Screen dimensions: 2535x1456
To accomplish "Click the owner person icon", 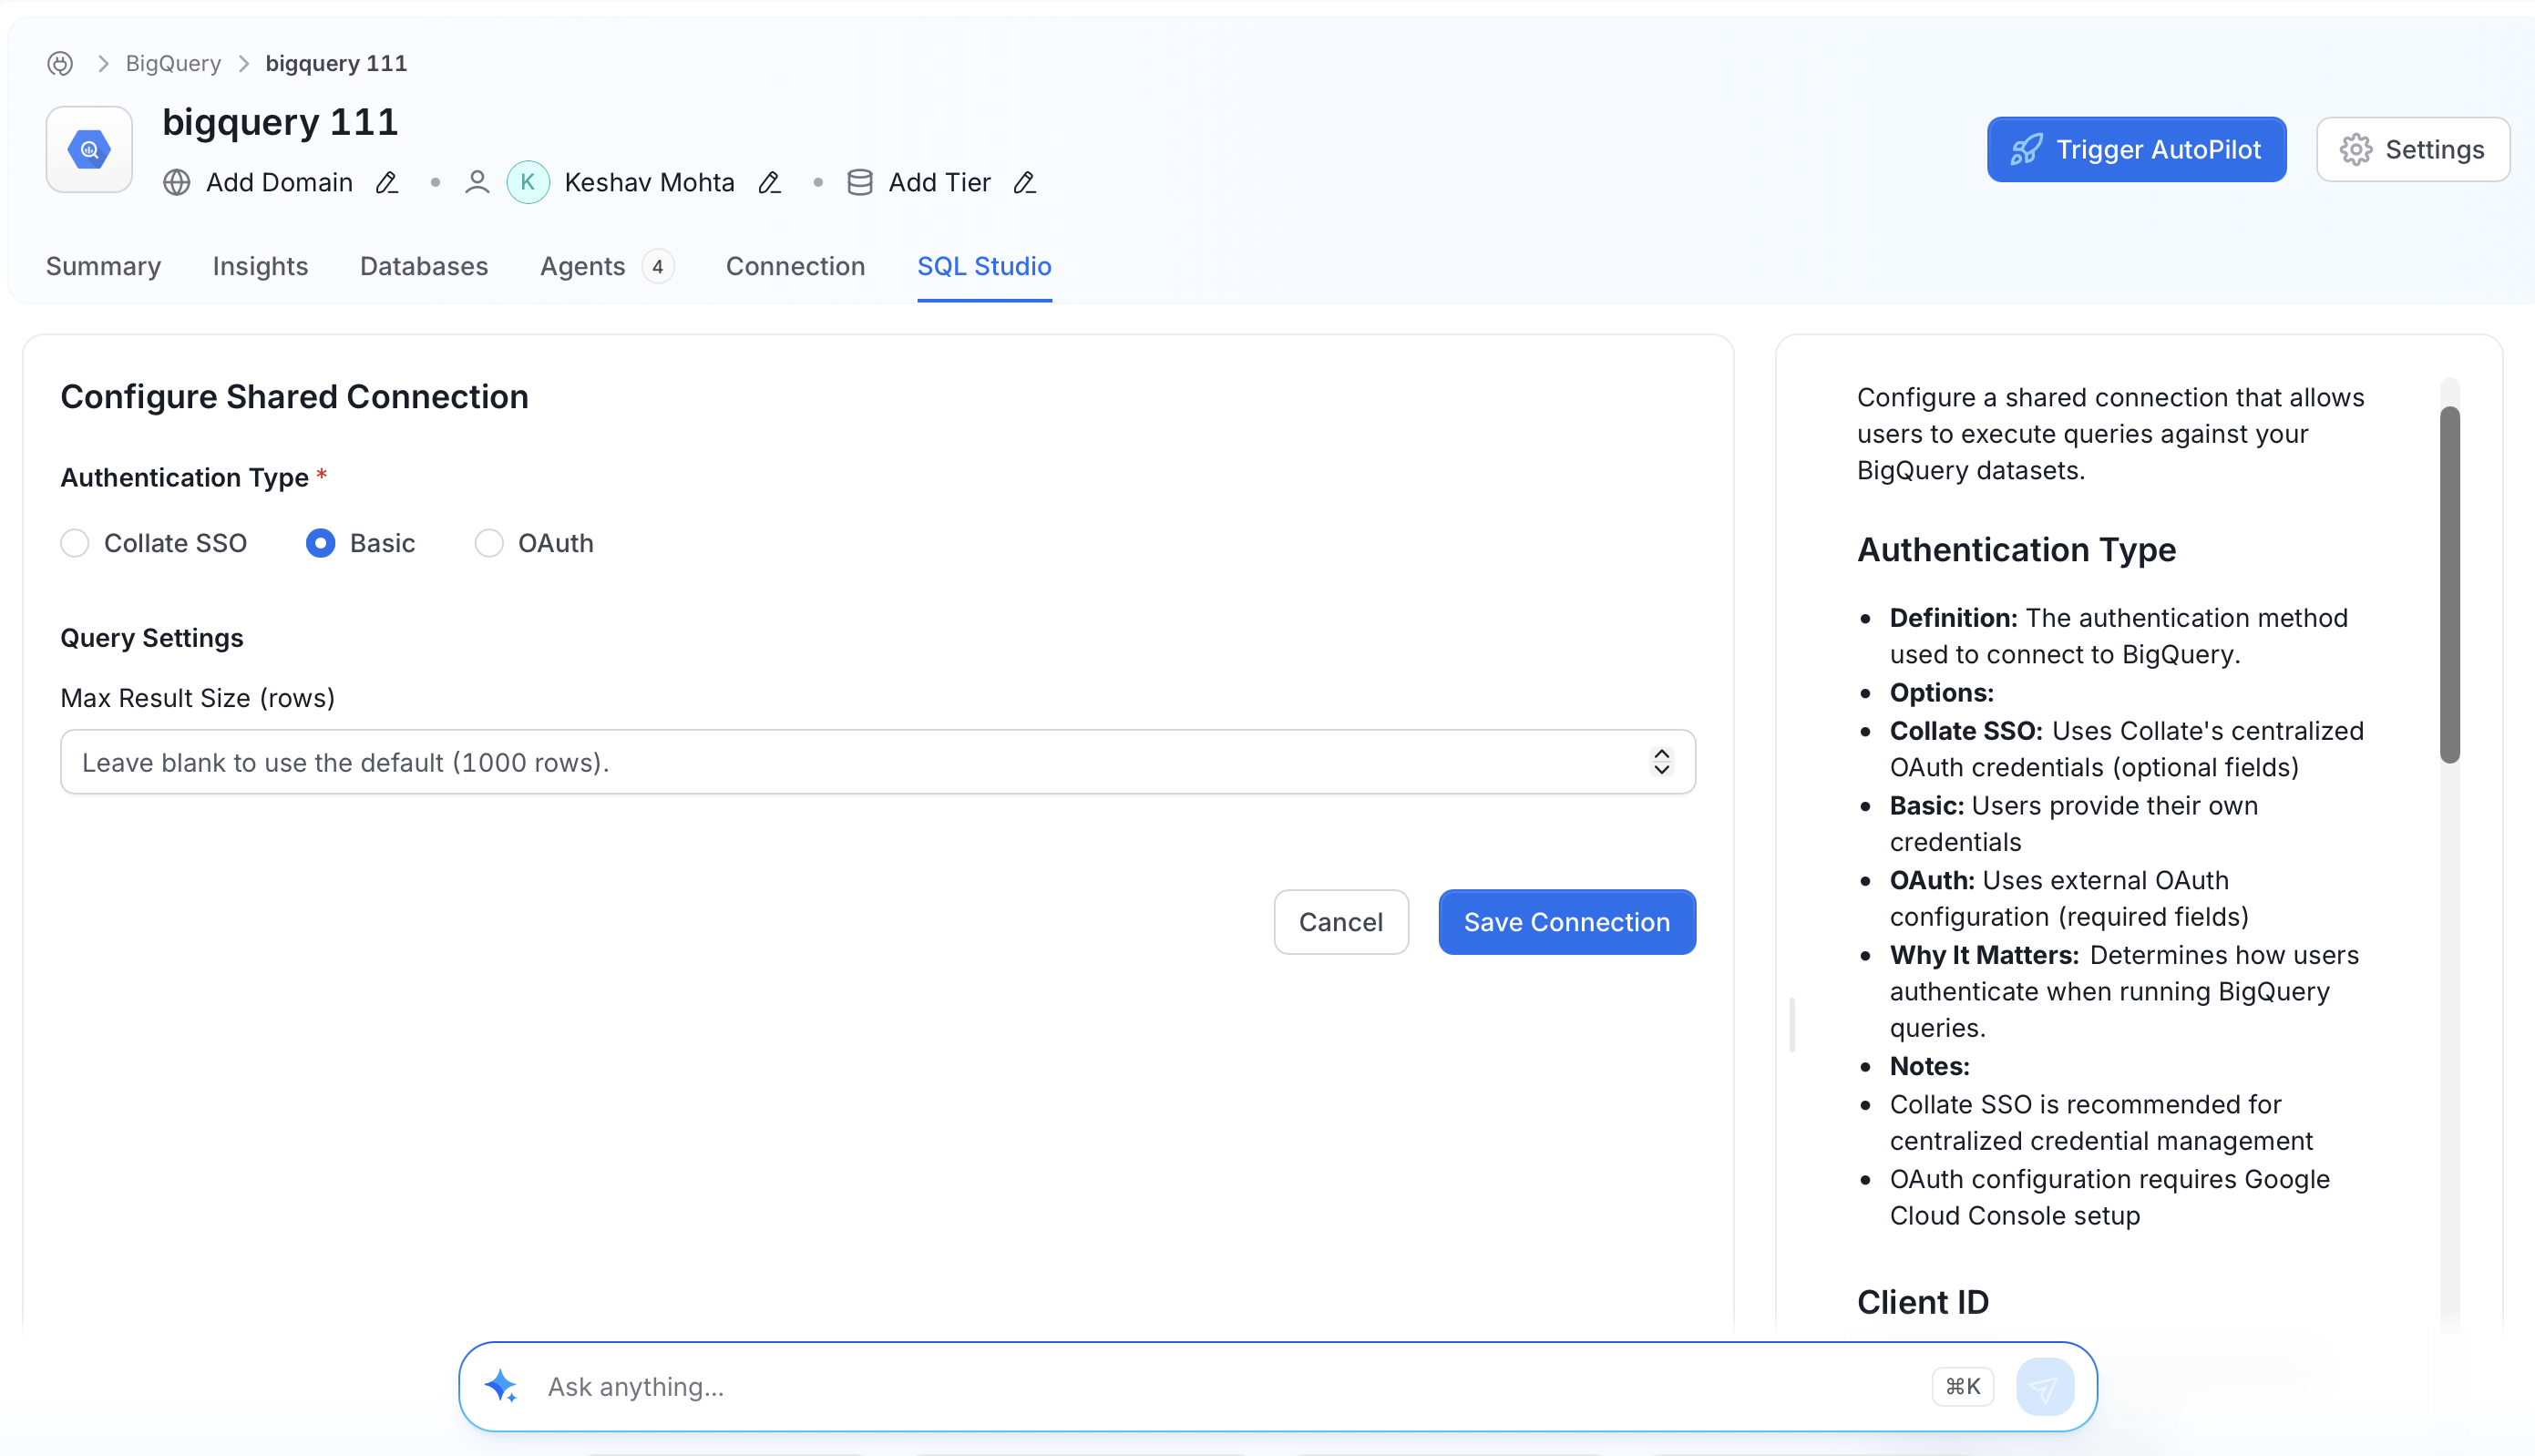I will pyautogui.click(x=477, y=183).
